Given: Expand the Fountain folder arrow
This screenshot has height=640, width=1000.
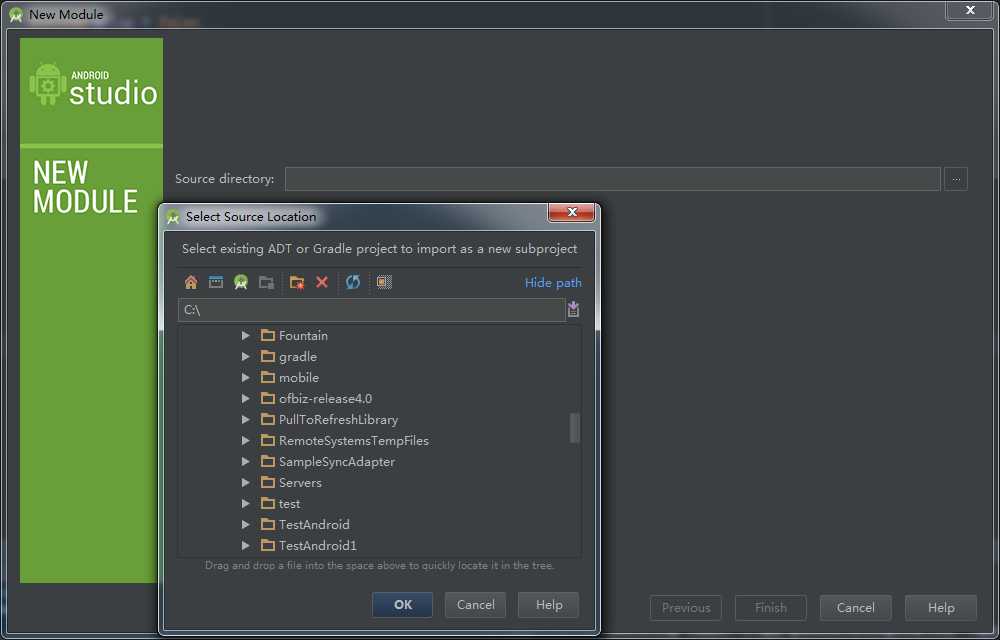Looking at the screenshot, I should tap(246, 335).
